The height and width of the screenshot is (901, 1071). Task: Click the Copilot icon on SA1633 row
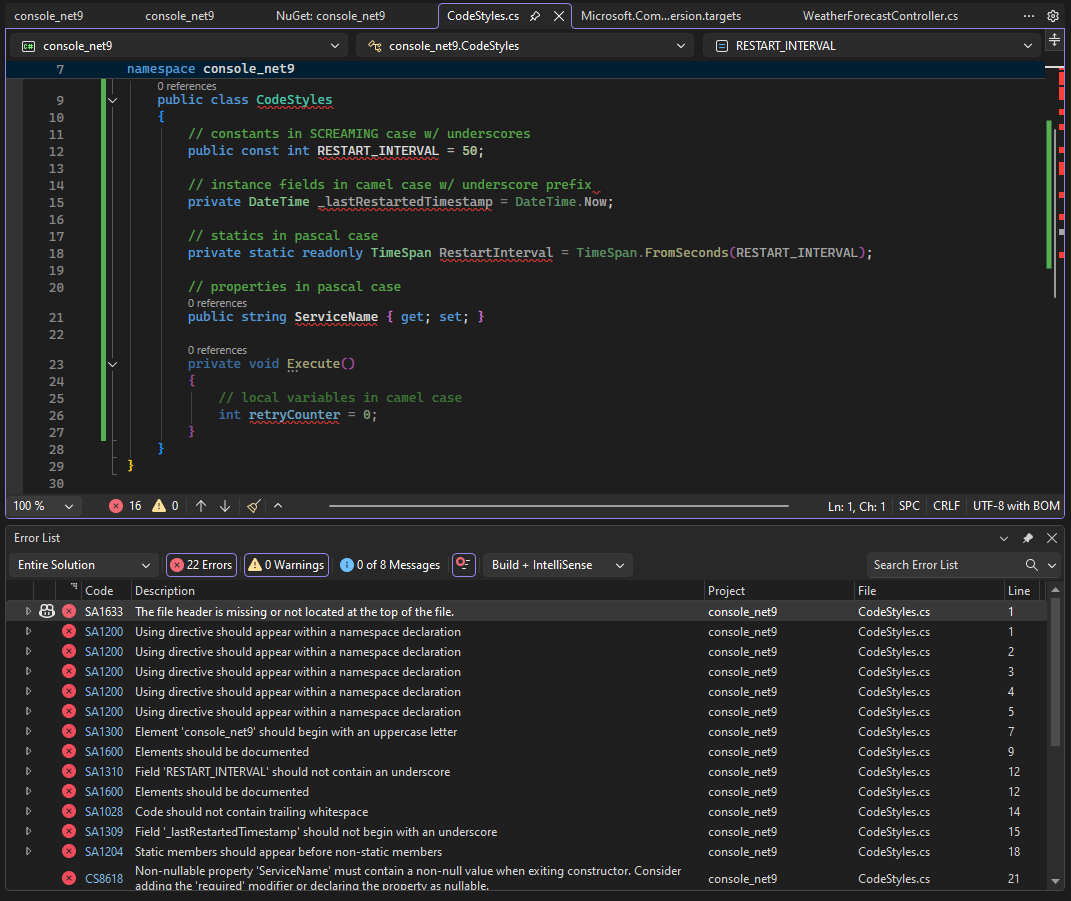(46, 611)
